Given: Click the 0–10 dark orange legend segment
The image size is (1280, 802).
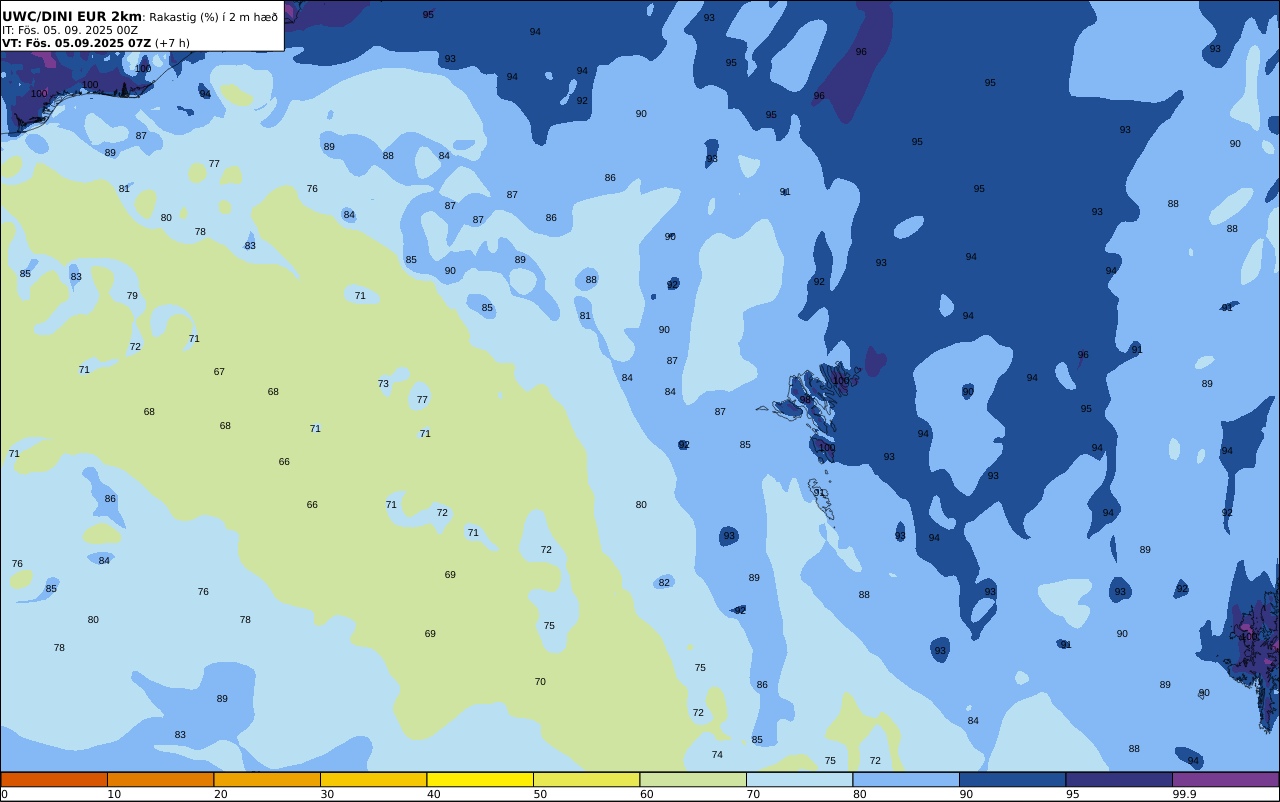Looking at the screenshot, I should (x=54, y=779).
